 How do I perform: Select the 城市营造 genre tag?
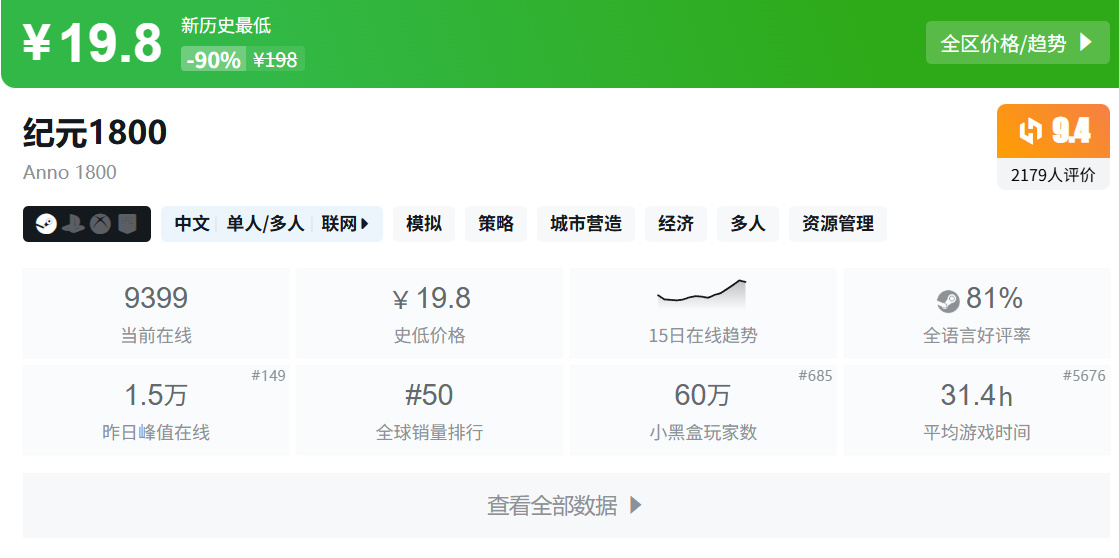click(x=586, y=224)
